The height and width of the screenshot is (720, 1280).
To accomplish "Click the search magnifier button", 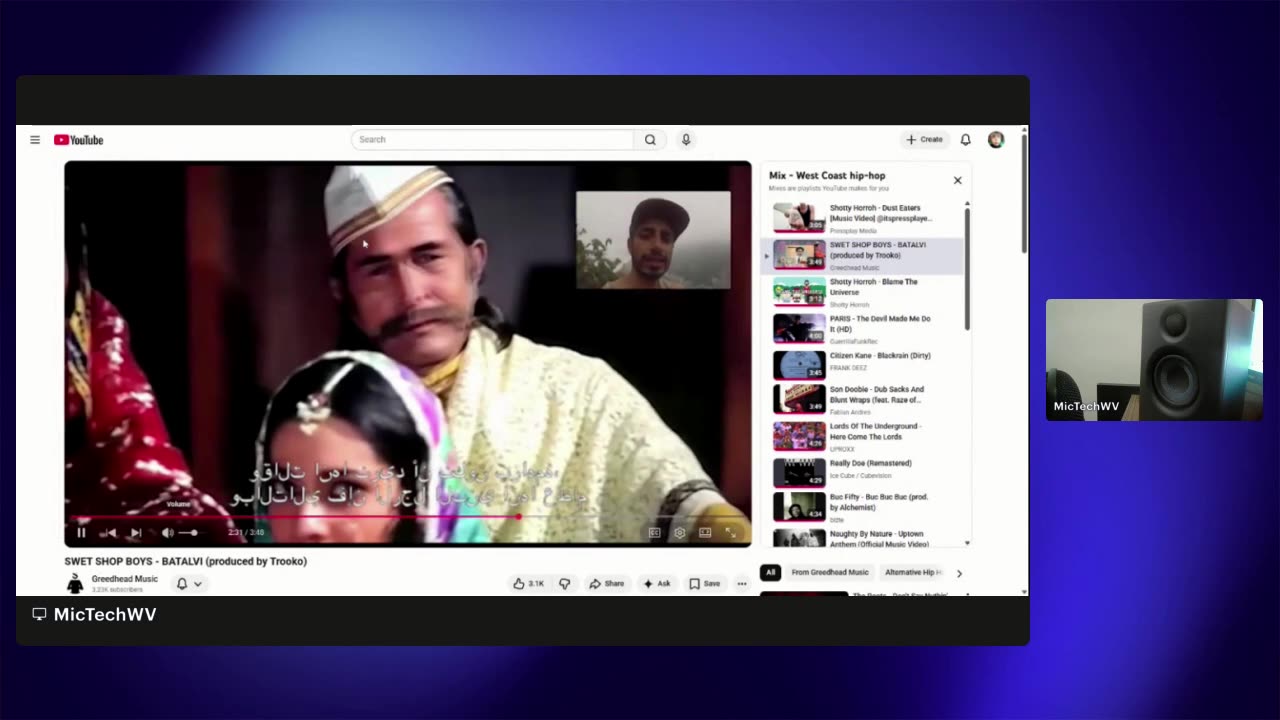I will [x=650, y=140].
